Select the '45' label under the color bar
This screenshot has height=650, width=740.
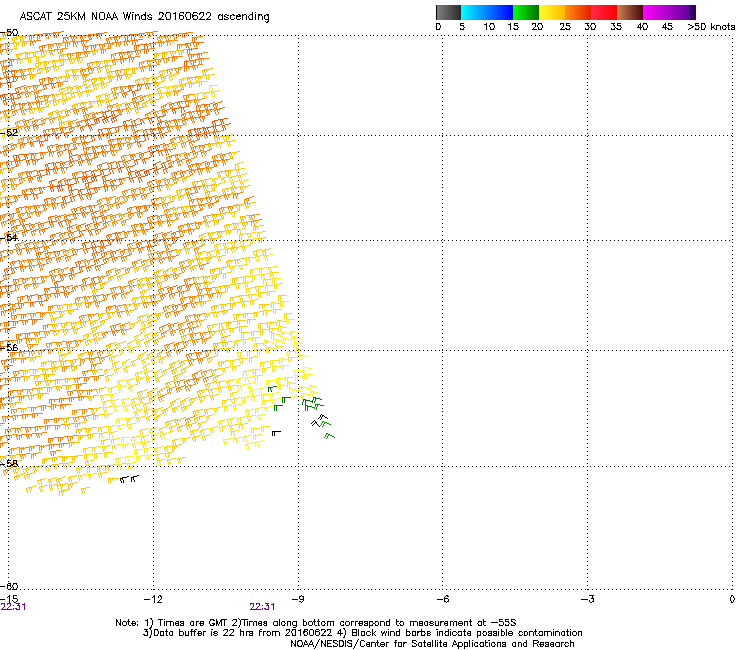point(667,27)
